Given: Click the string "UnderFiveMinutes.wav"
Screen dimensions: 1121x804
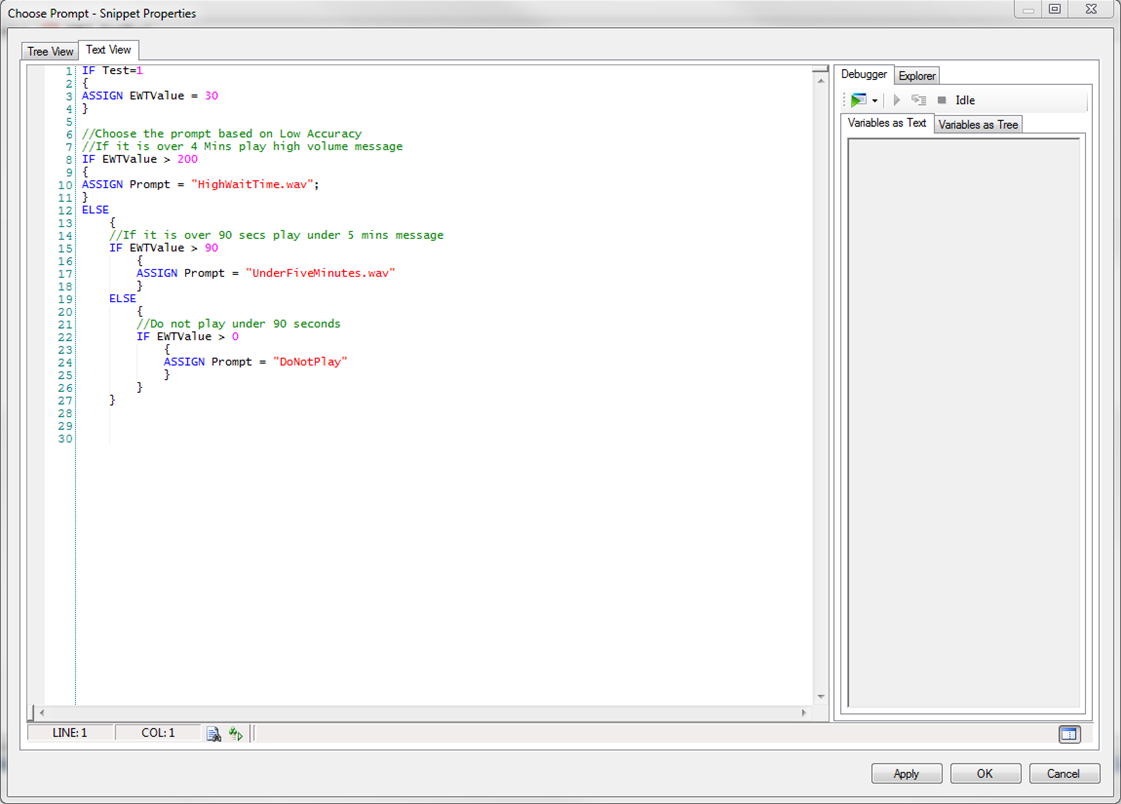Looking at the screenshot, I should pyautogui.click(x=320, y=273).
